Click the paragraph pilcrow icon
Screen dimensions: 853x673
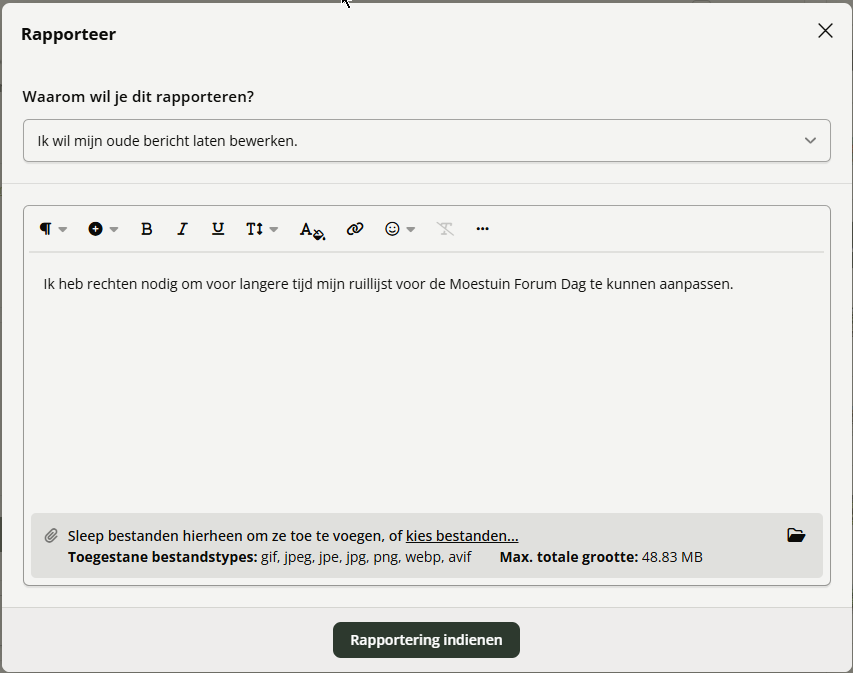point(46,229)
